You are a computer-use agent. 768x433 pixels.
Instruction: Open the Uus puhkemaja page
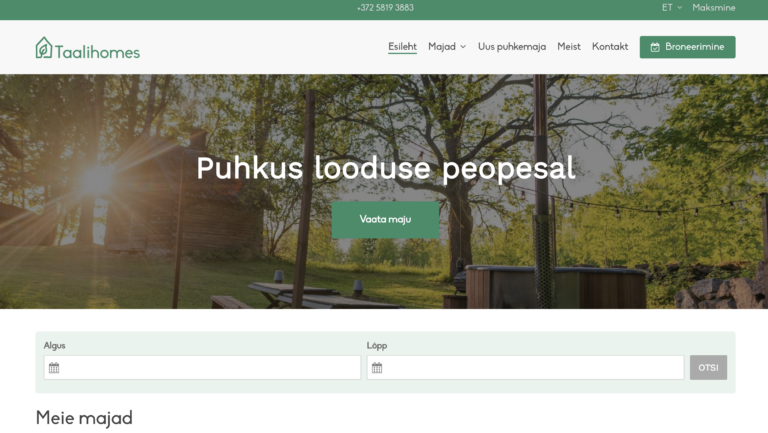(x=512, y=47)
